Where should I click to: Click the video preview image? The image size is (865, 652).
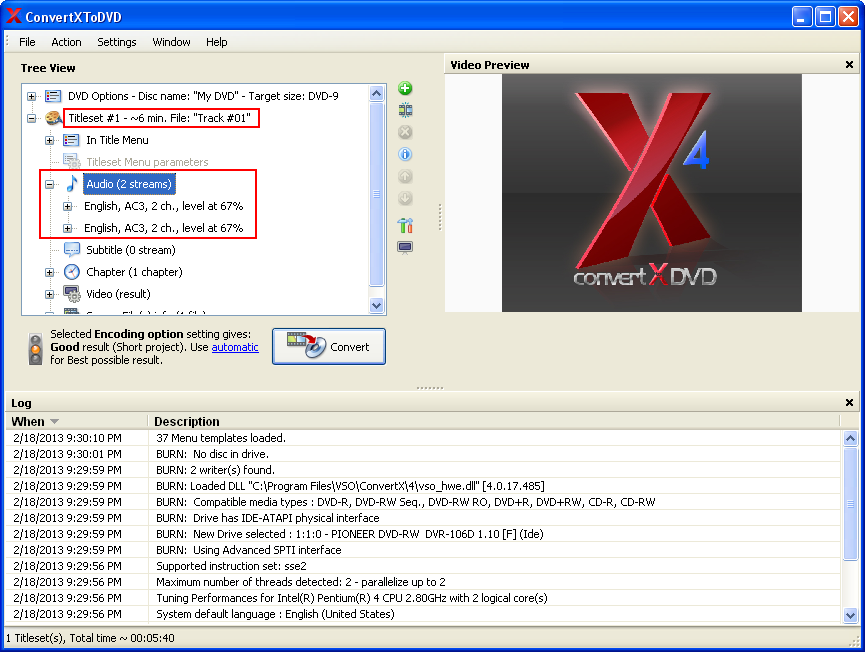[x=652, y=193]
